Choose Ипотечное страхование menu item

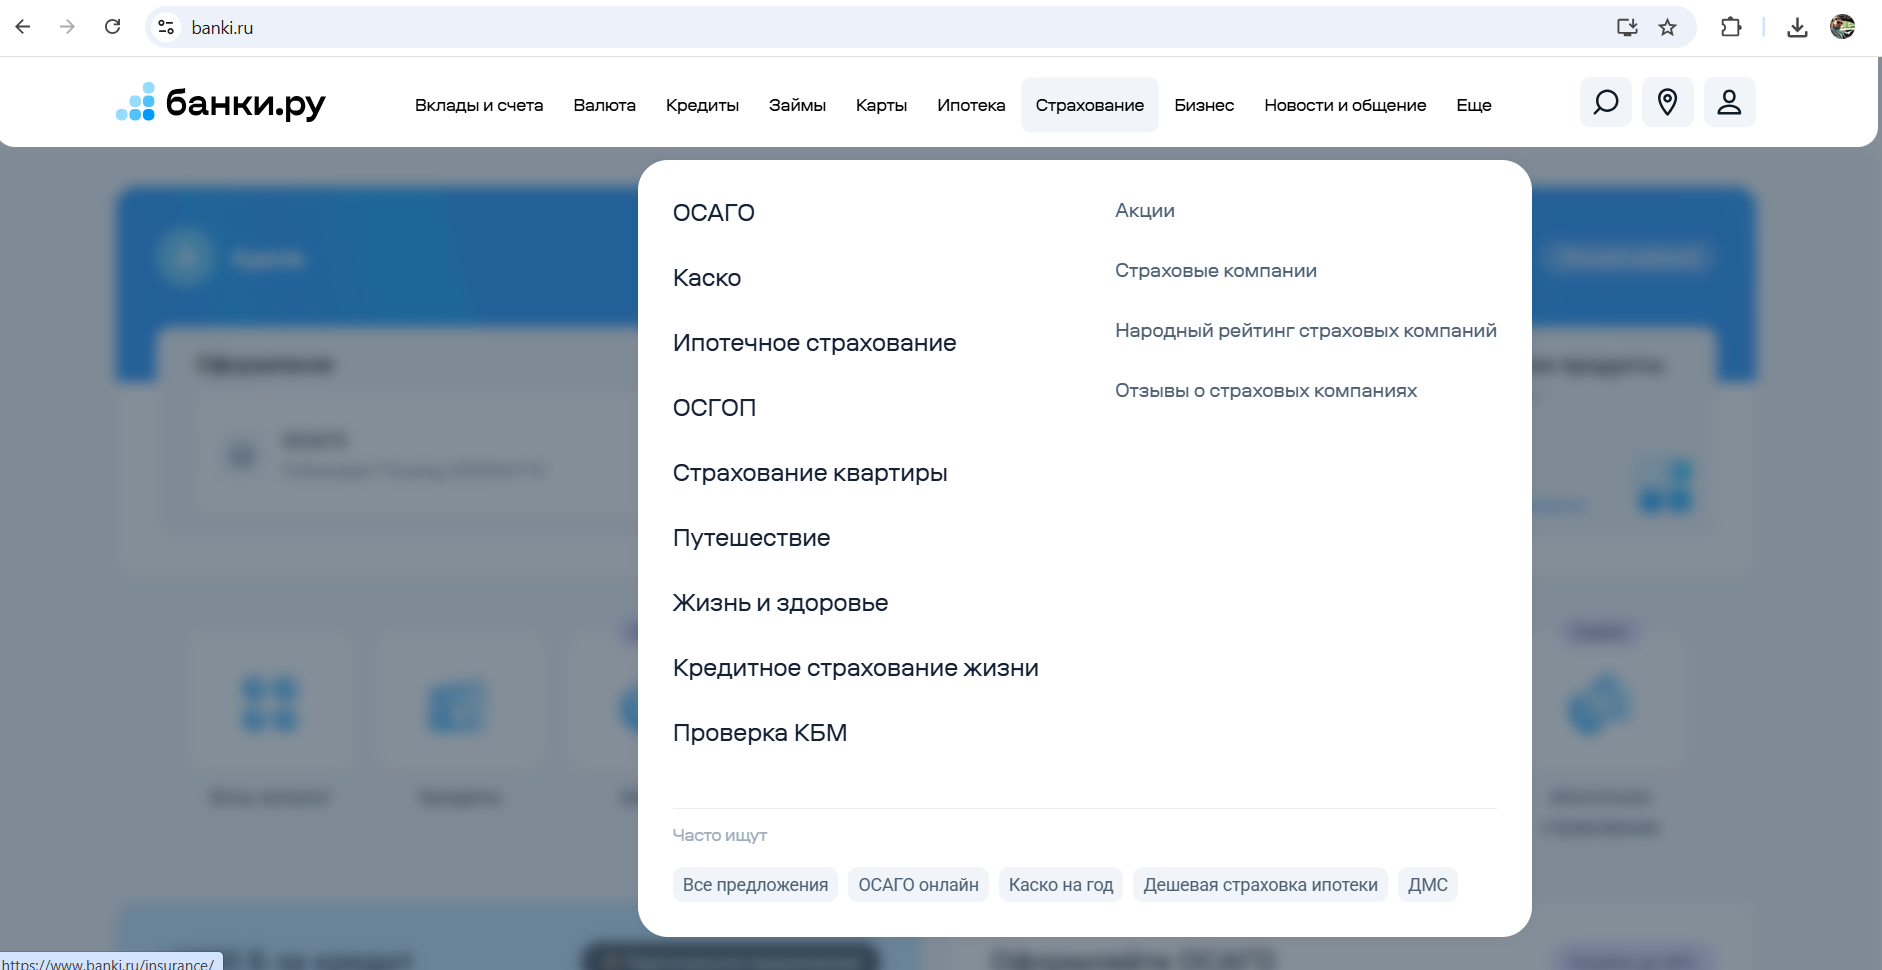[814, 343]
